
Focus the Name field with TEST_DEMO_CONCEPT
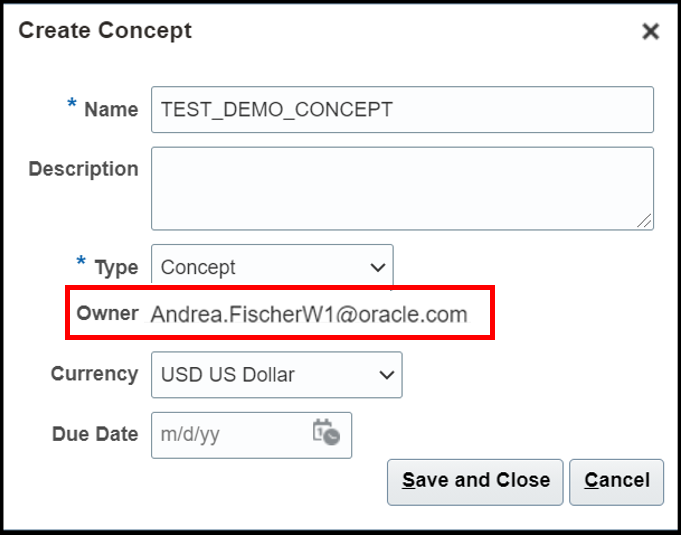pyautogui.click(x=402, y=110)
